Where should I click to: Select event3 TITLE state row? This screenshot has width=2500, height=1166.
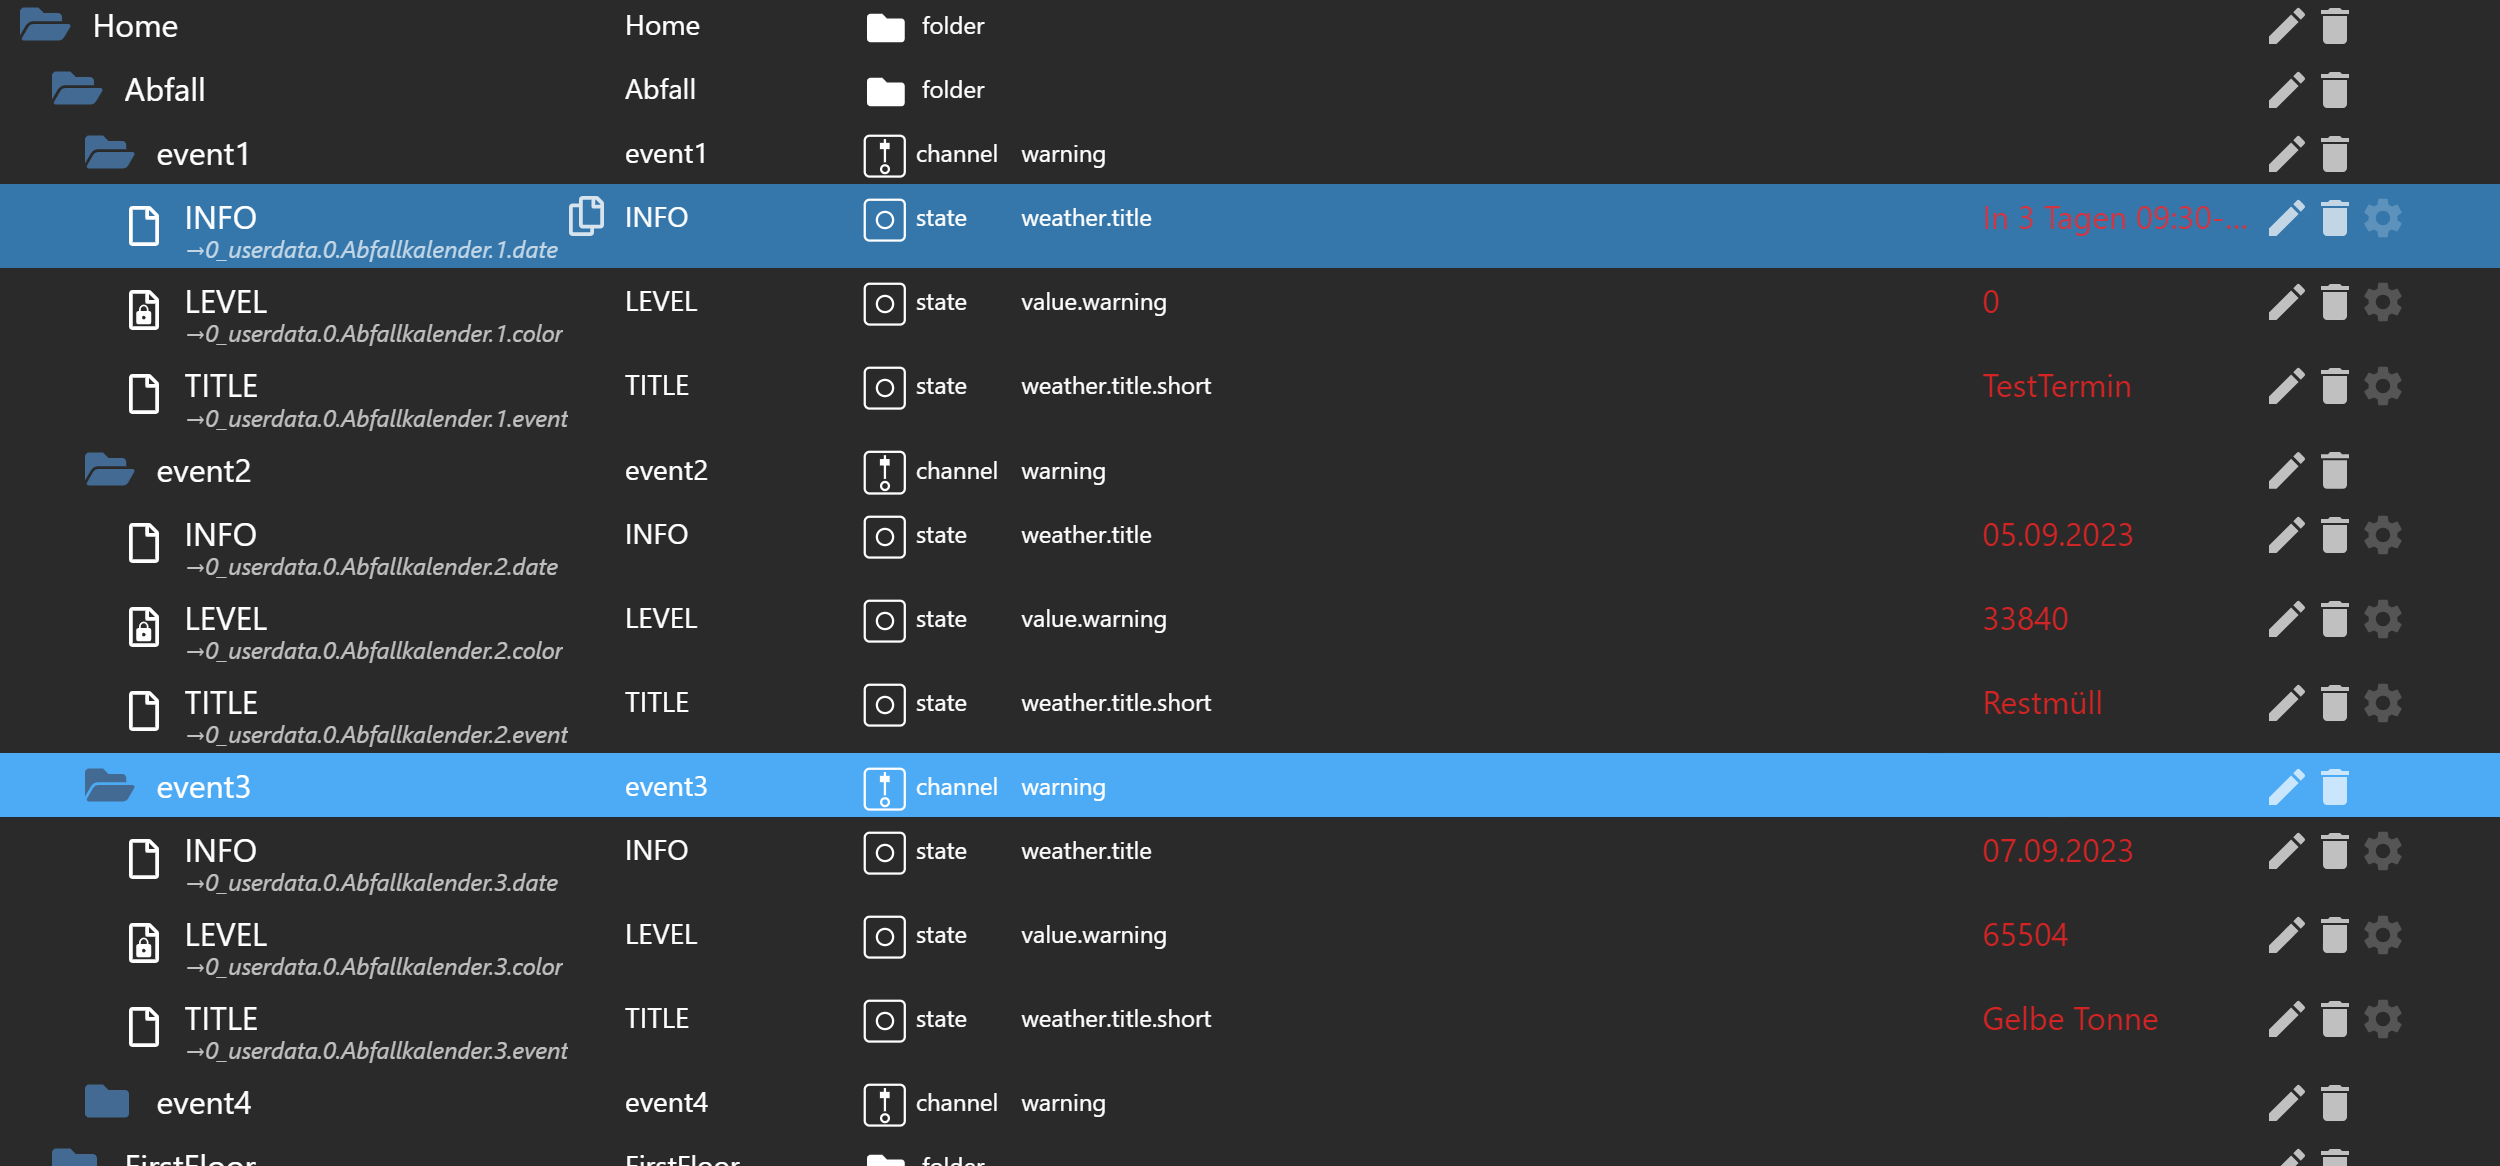[221, 1019]
